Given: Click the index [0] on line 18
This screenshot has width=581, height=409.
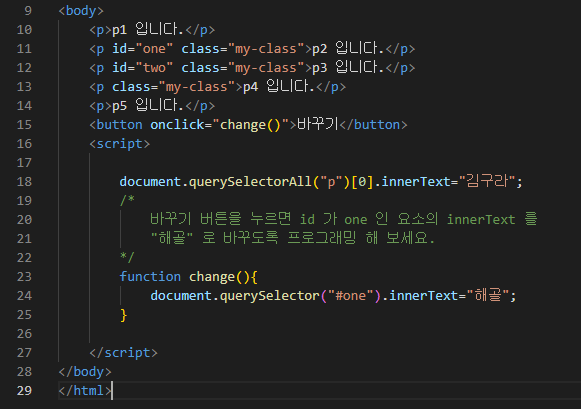Looking at the screenshot, I should tap(362, 182).
